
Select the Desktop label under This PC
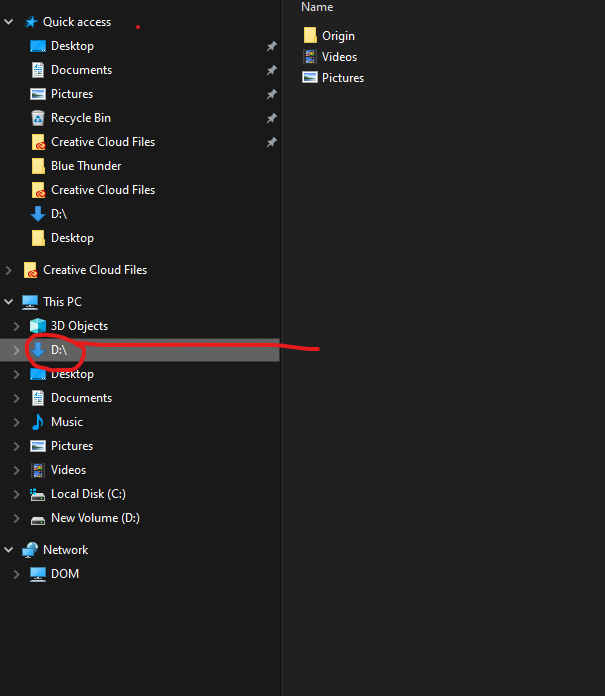(72, 374)
